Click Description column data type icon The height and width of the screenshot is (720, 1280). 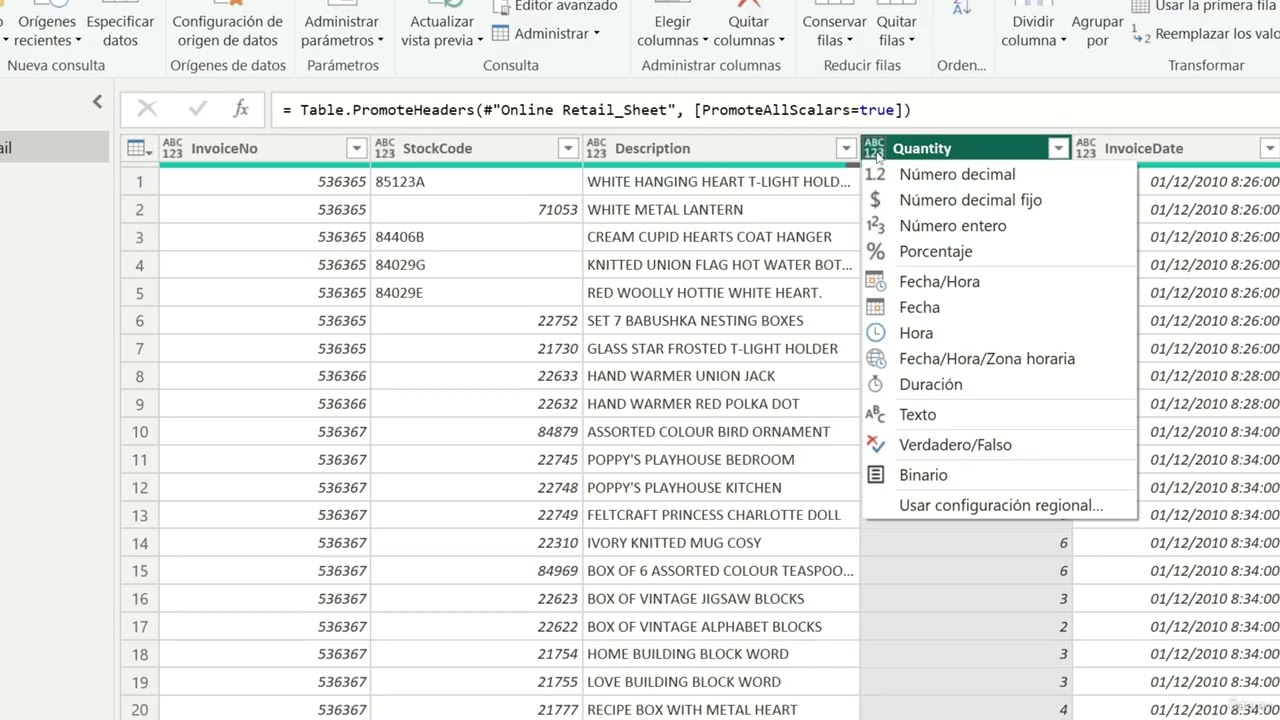596,148
